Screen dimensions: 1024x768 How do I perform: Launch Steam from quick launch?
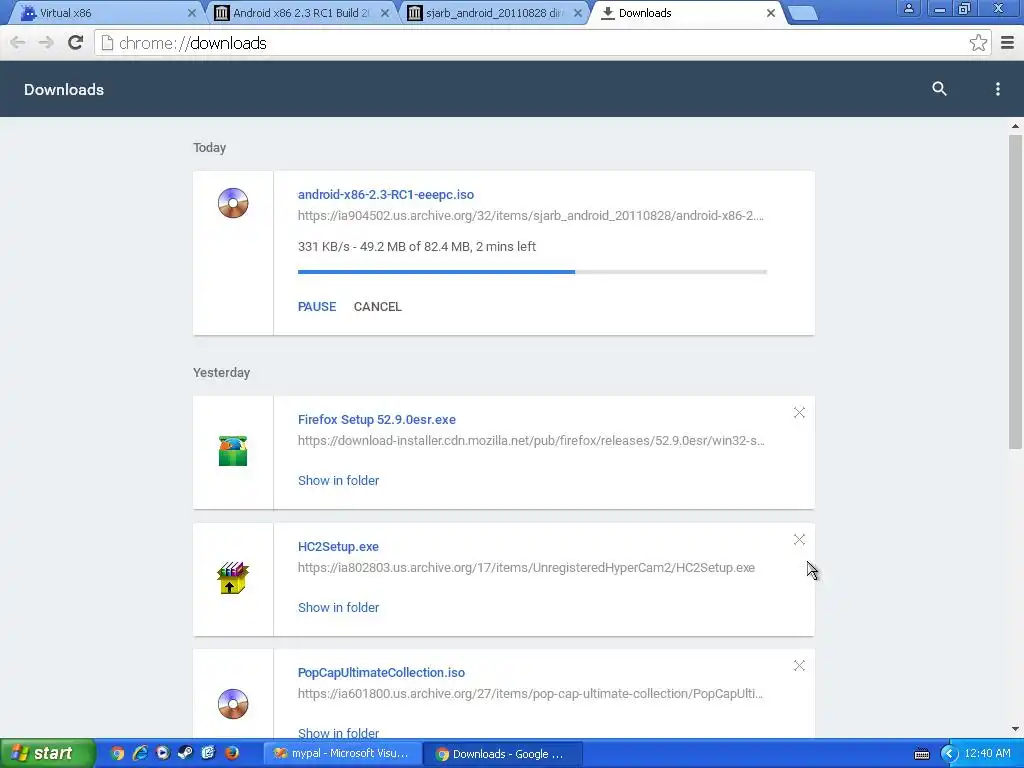click(185, 754)
